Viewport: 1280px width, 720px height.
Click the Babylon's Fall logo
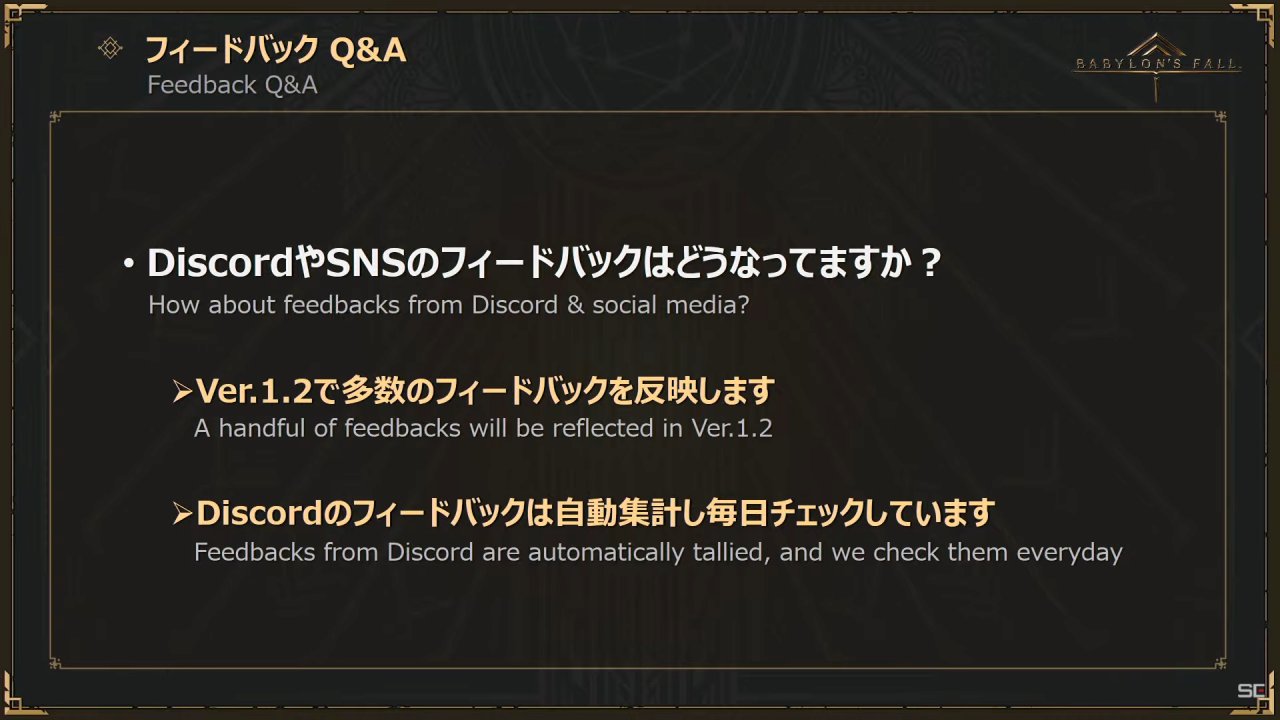[x=1158, y=64]
